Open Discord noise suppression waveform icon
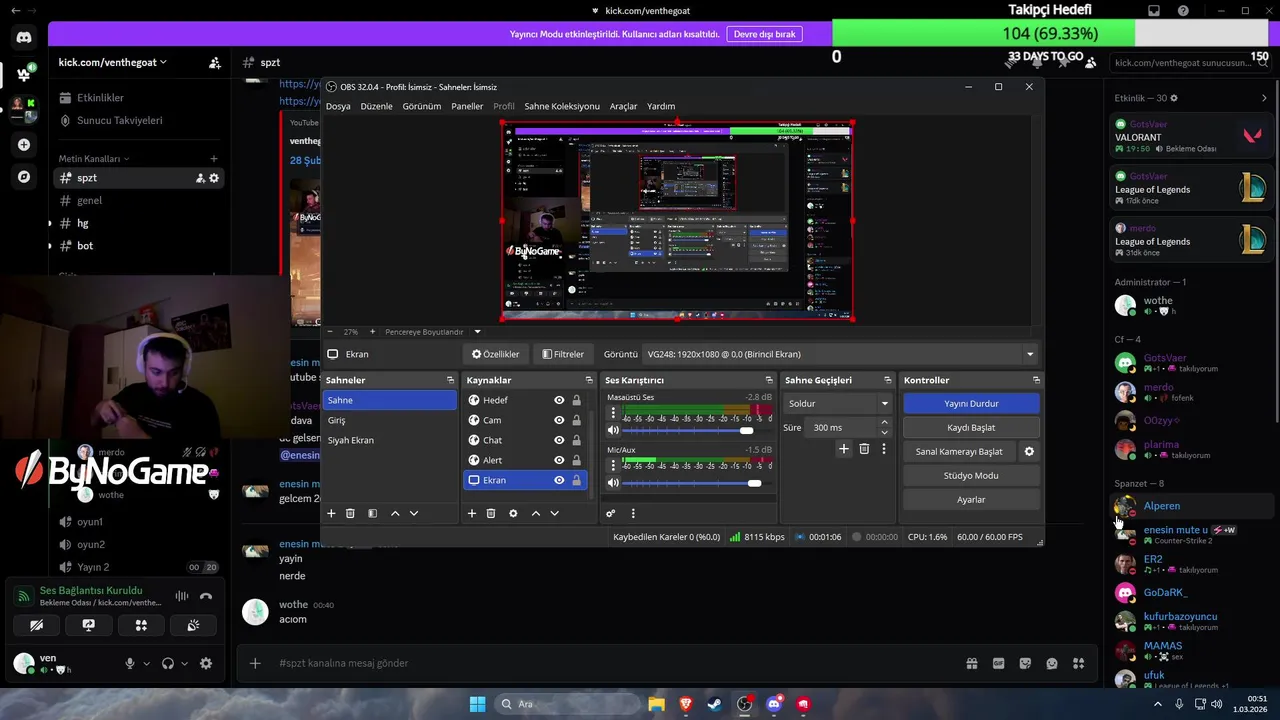 tap(182, 596)
